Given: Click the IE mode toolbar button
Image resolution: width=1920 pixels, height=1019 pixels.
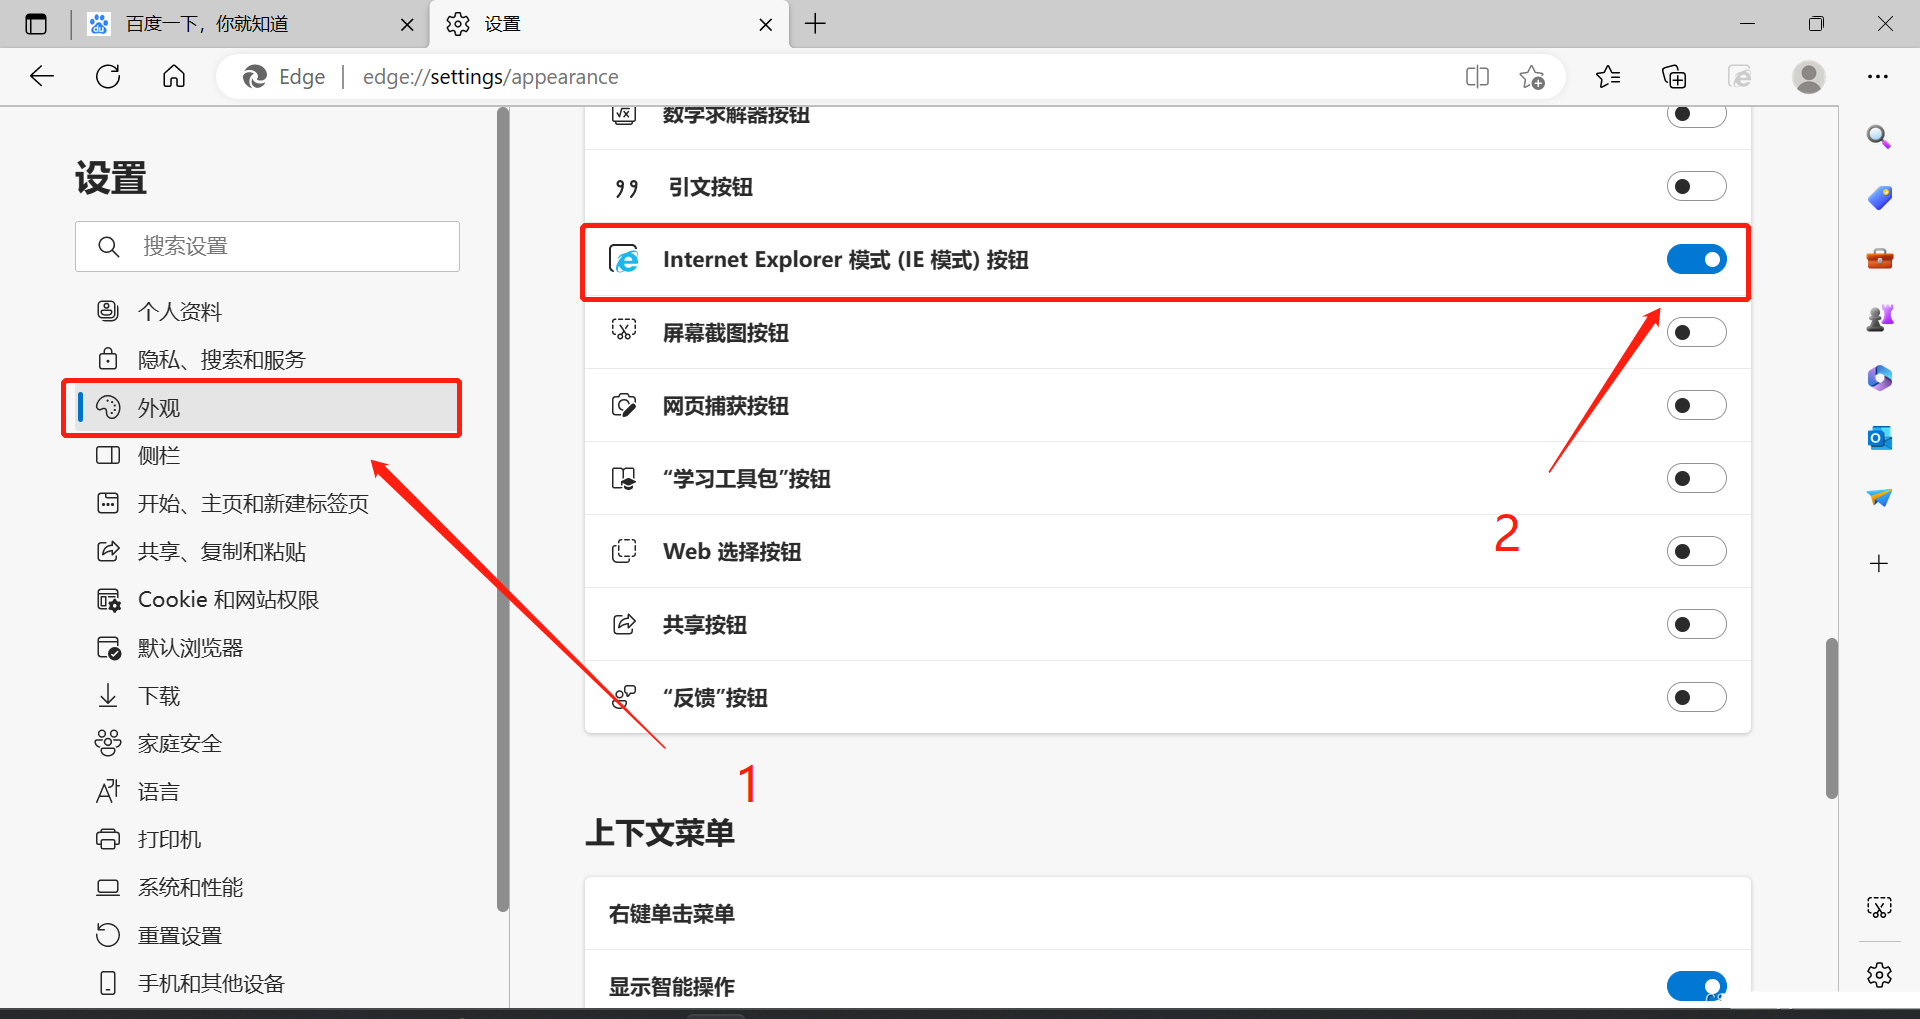Looking at the screenshot, I should [1740, 77].
